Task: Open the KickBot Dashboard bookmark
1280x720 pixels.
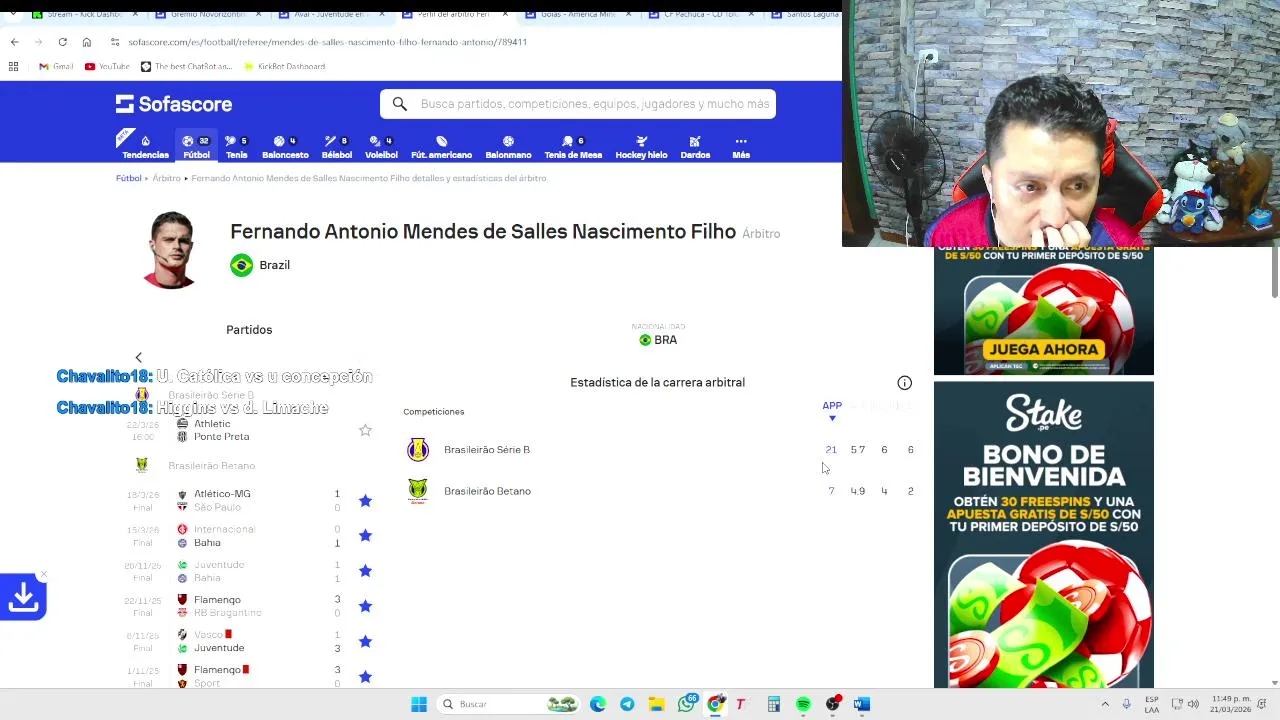Action: pos(284,66)
